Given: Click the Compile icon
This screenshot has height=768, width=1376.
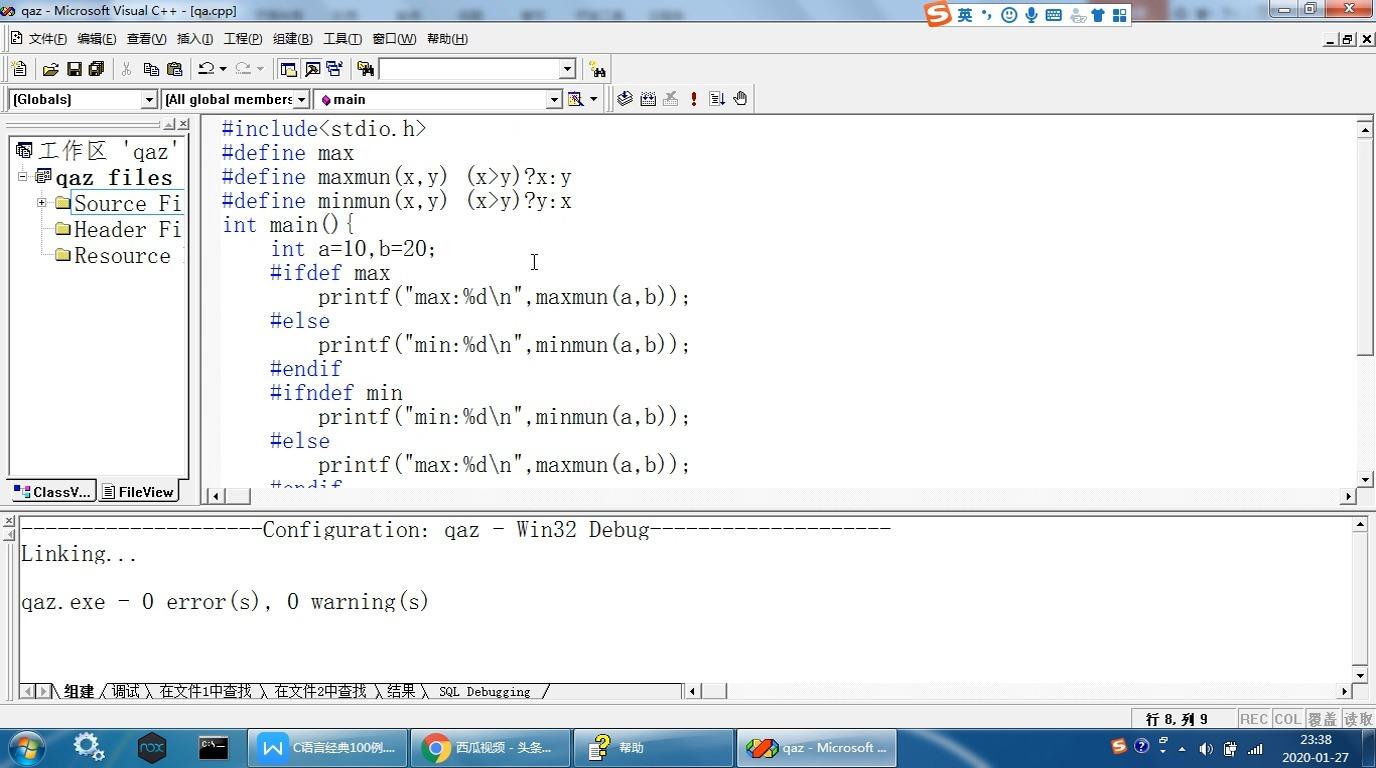Looking at the screenshot, I should coord(624,99).
